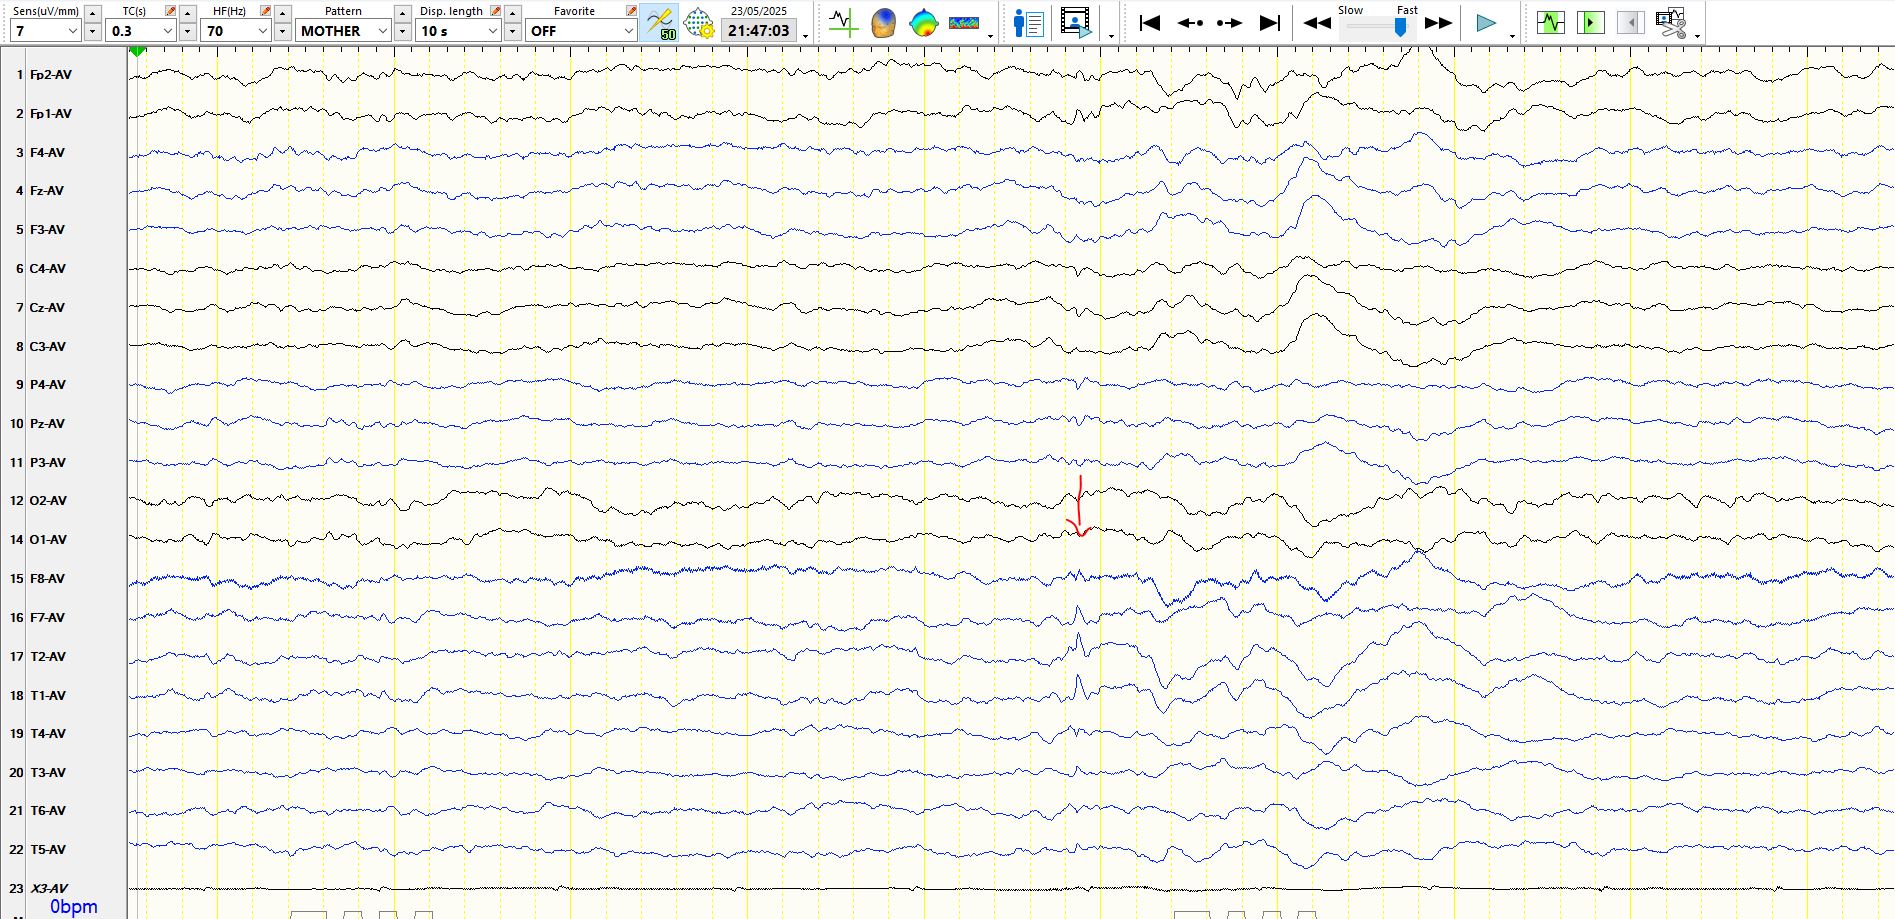Open the 3D head mapping view
Screen dimensions: 1895x919
point(883,22)
